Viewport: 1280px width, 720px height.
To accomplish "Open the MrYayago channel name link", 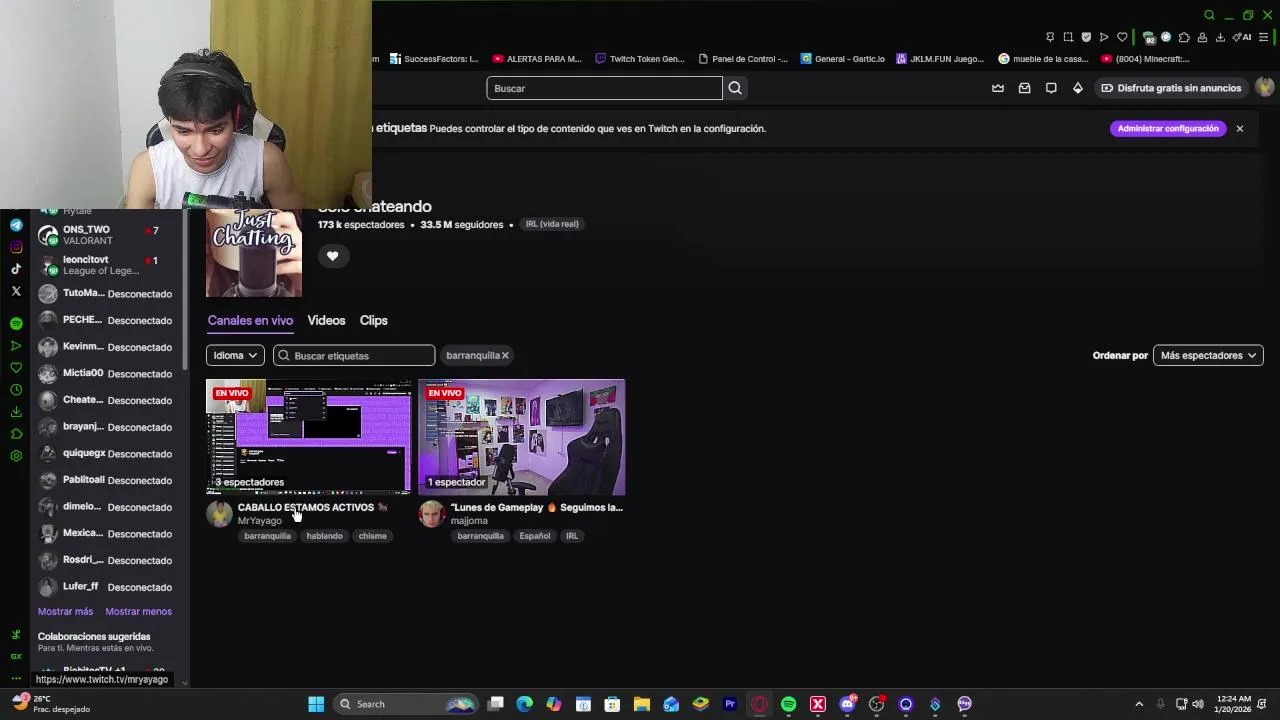I will 259,521.
